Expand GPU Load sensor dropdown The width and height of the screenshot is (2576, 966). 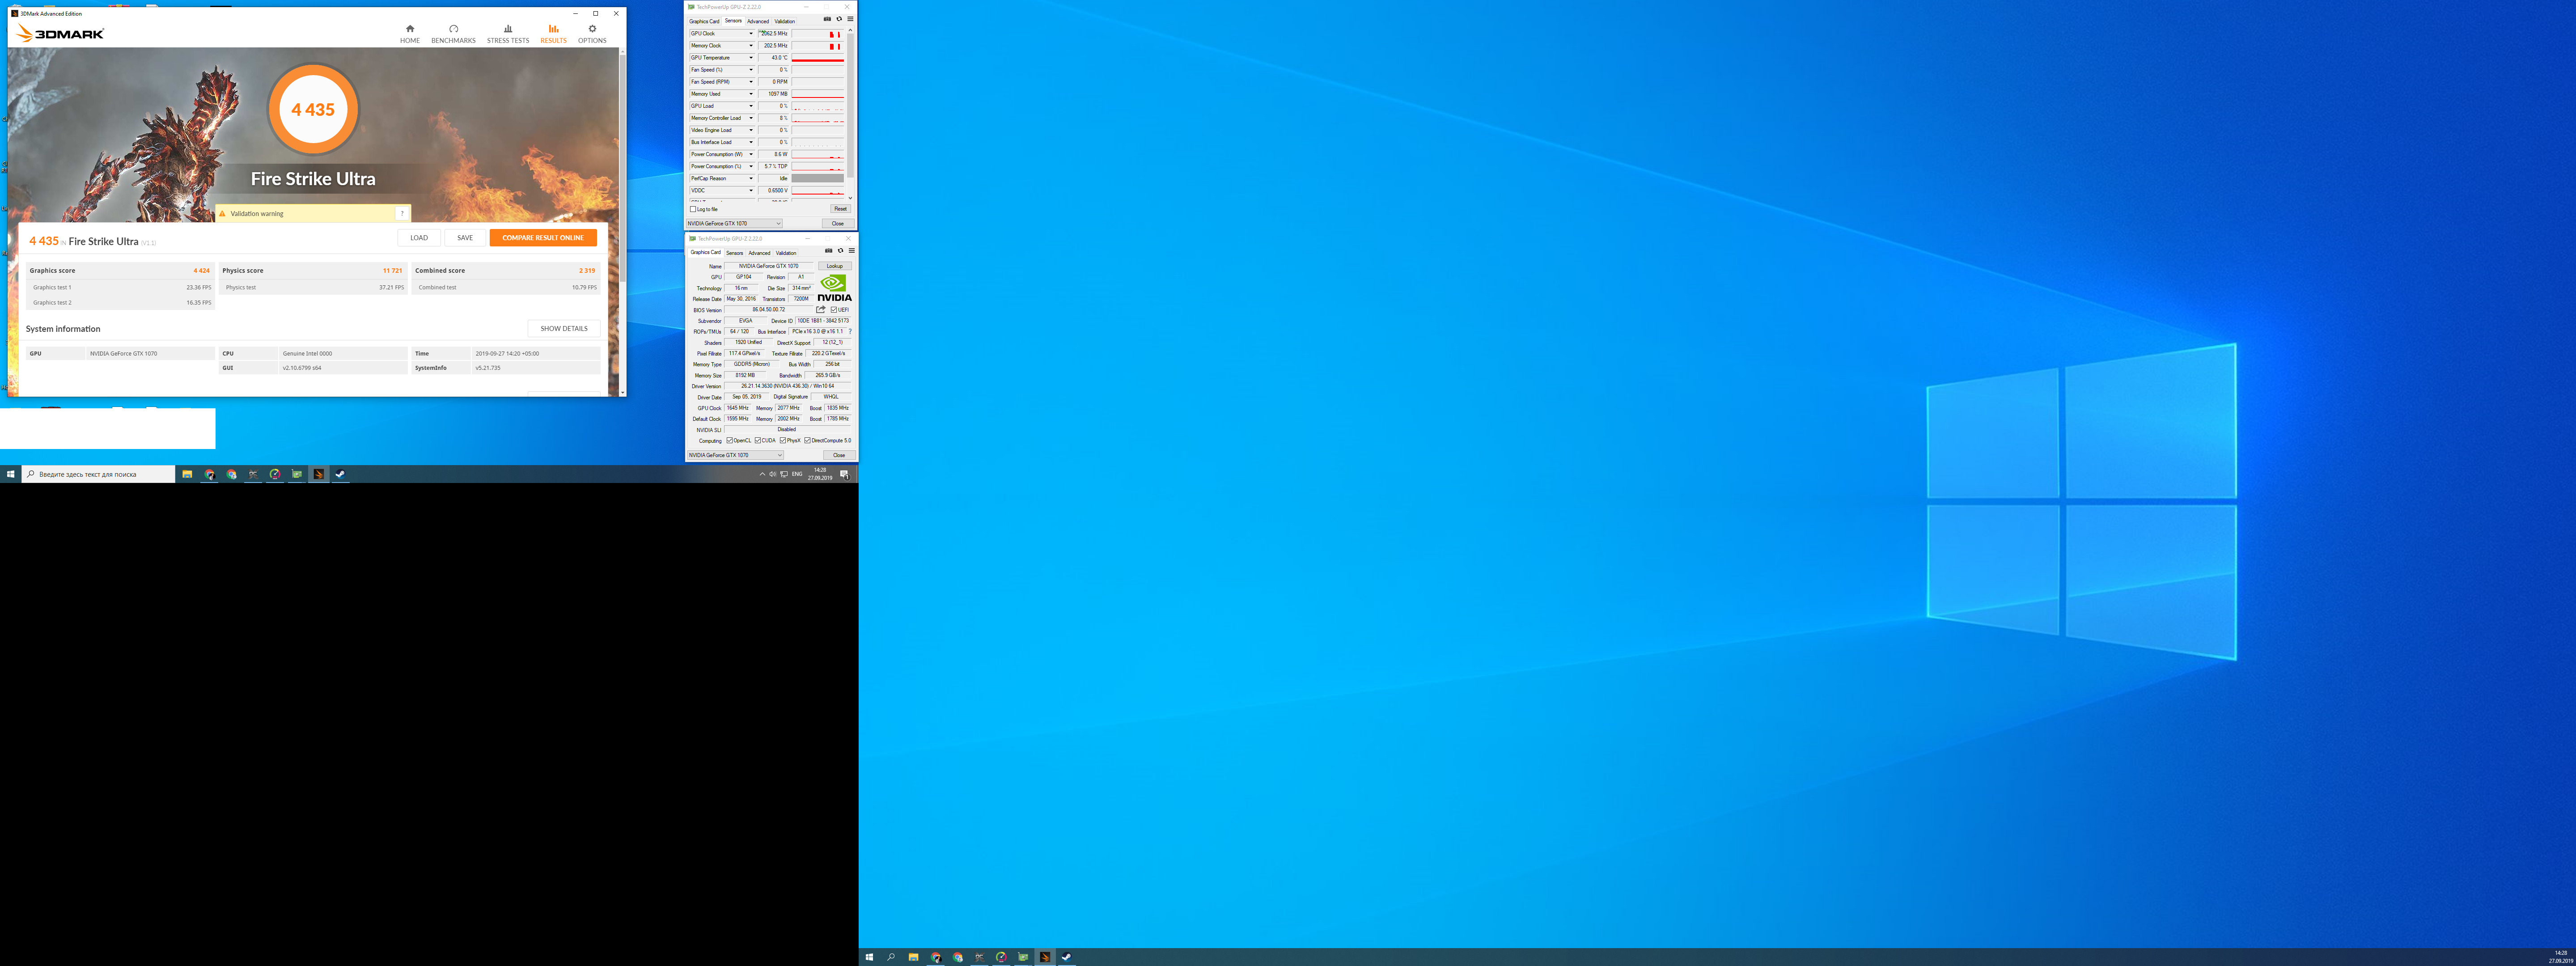click(x=751, y=106)
